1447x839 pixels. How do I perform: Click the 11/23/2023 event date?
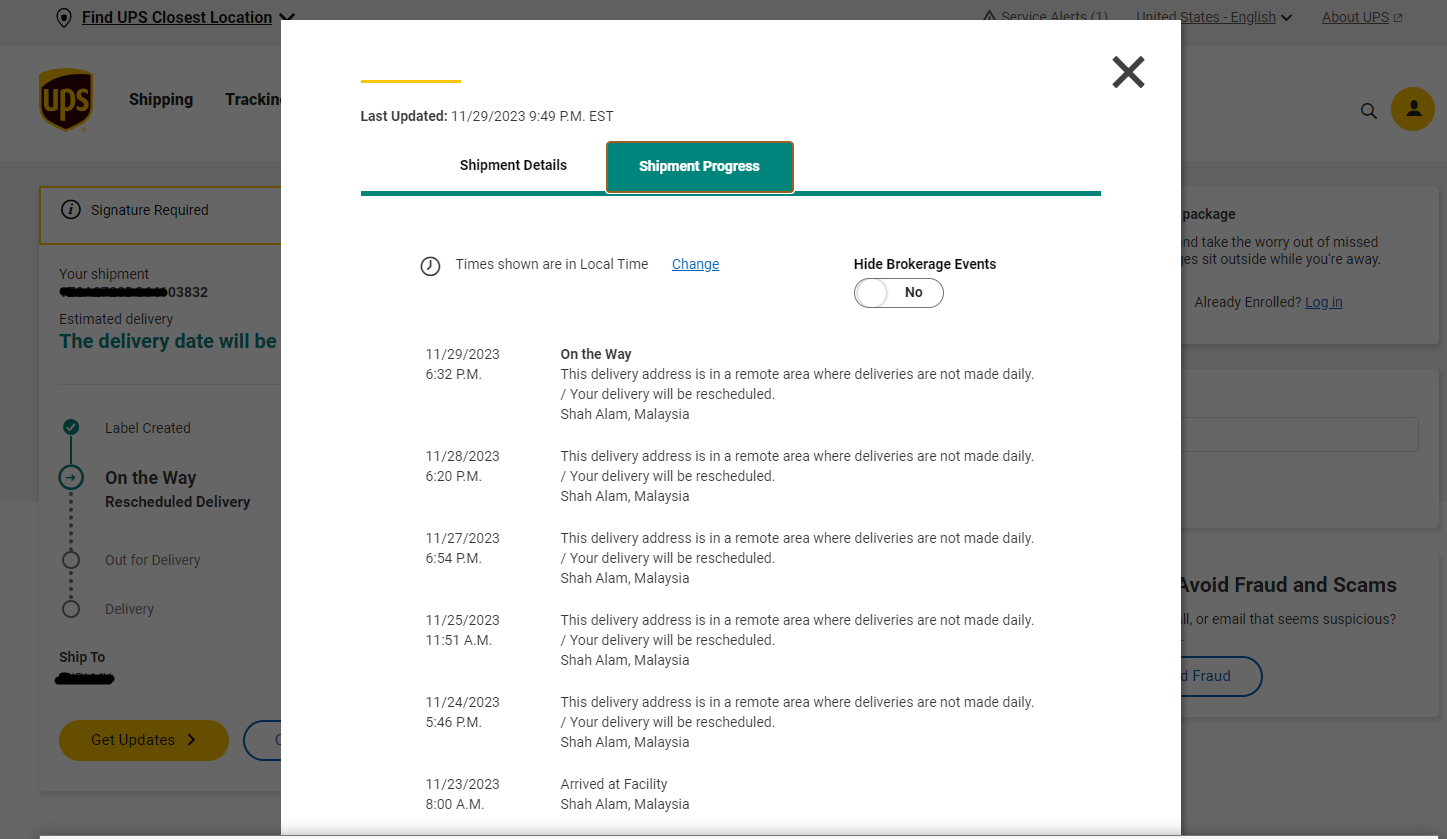(462, 784)
